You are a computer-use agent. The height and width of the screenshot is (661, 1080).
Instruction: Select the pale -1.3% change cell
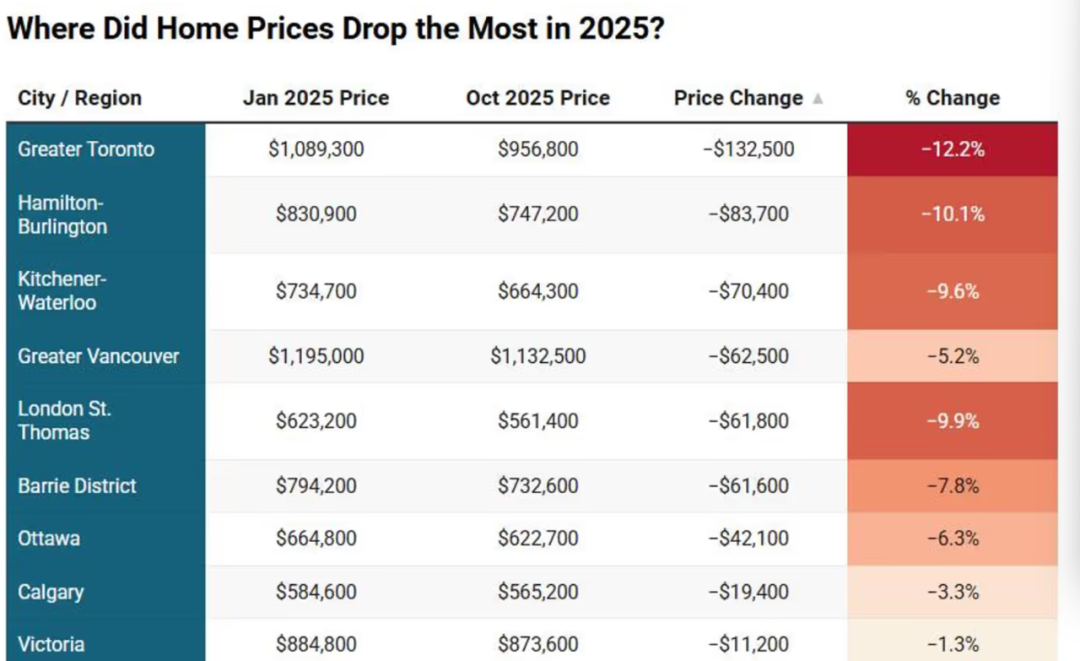tap(952, 644)
